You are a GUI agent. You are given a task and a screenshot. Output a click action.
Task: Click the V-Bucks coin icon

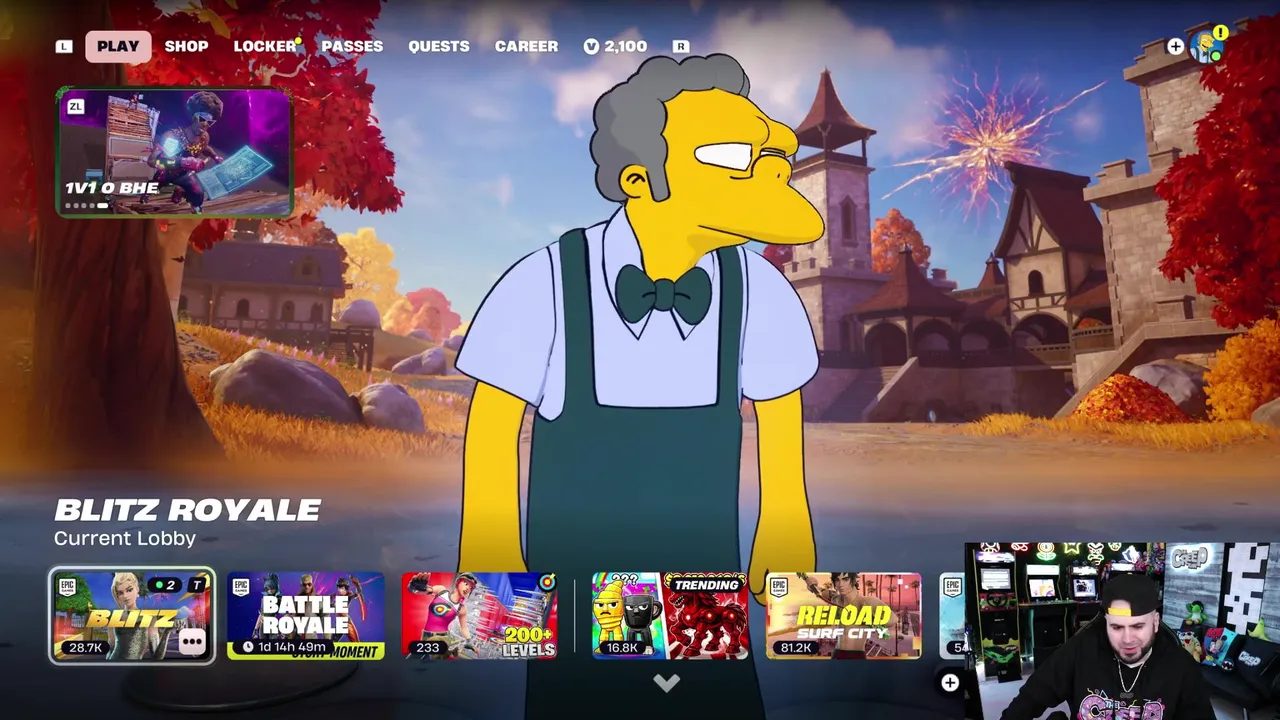click(591, 46)
